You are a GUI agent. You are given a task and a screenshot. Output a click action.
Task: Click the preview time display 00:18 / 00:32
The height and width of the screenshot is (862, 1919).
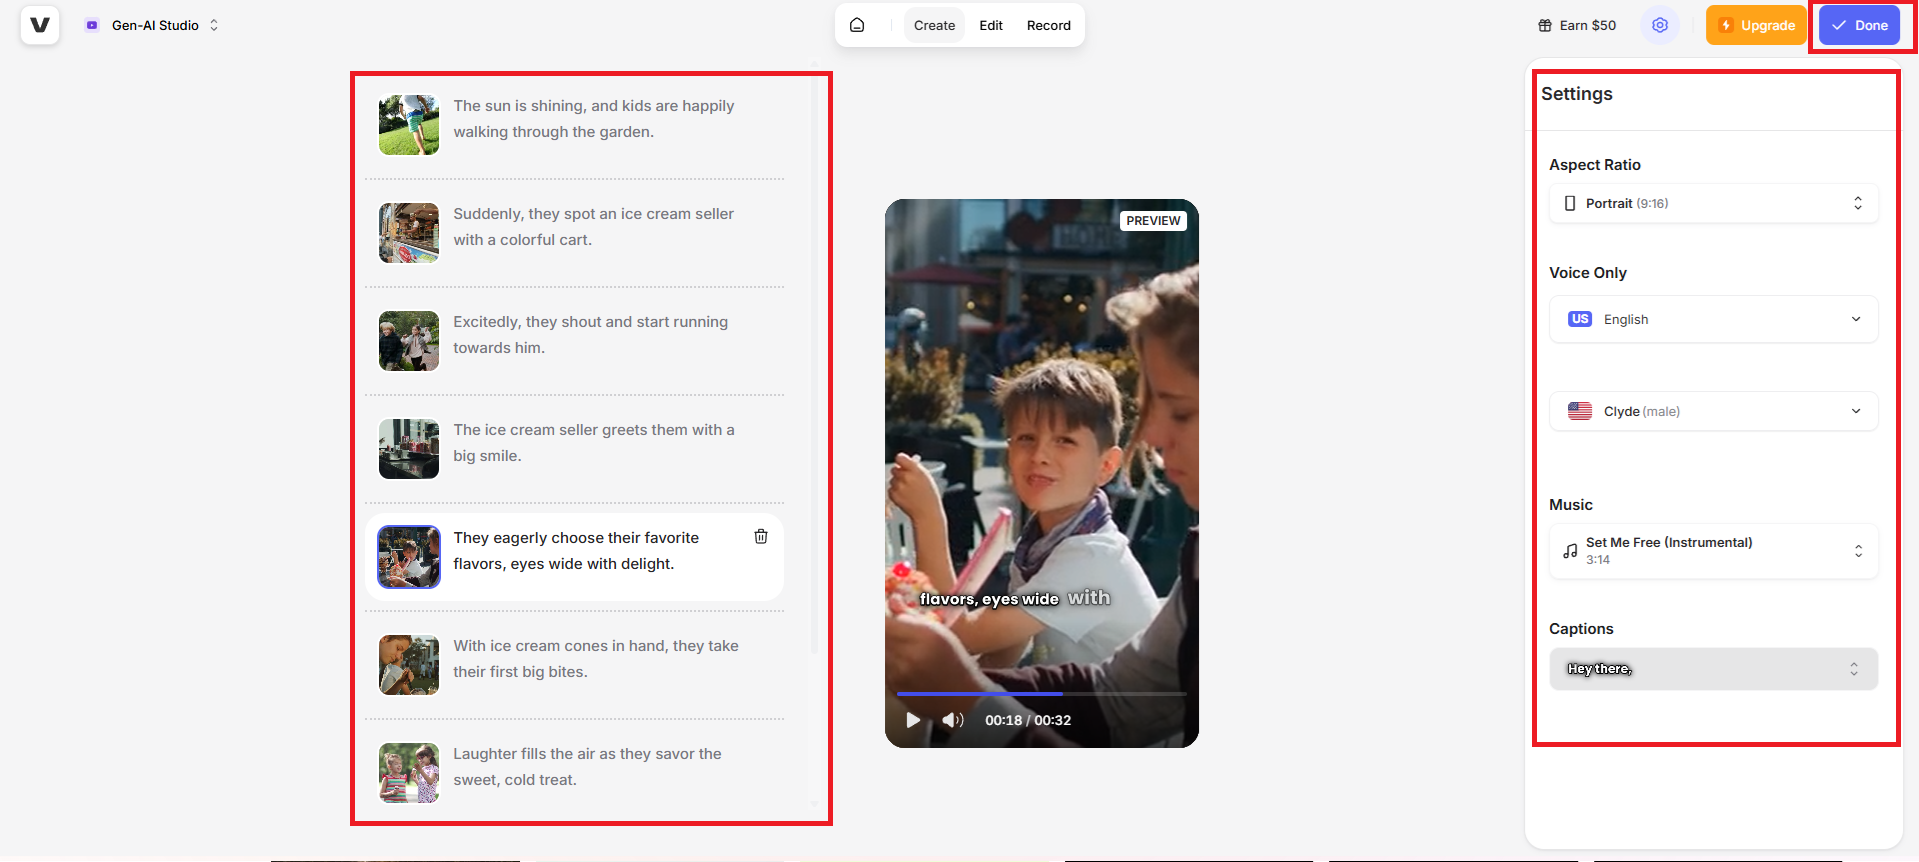[1028, 720]
